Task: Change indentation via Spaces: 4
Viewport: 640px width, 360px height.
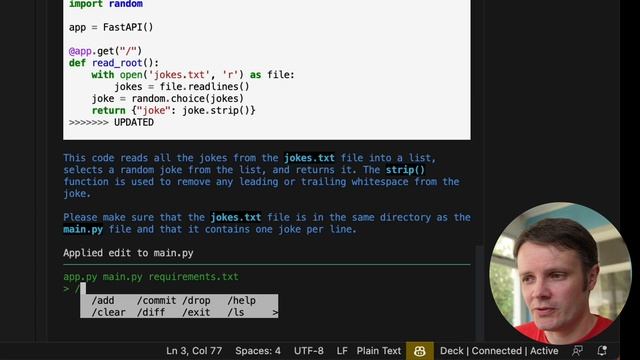Action: coord(258,351)
